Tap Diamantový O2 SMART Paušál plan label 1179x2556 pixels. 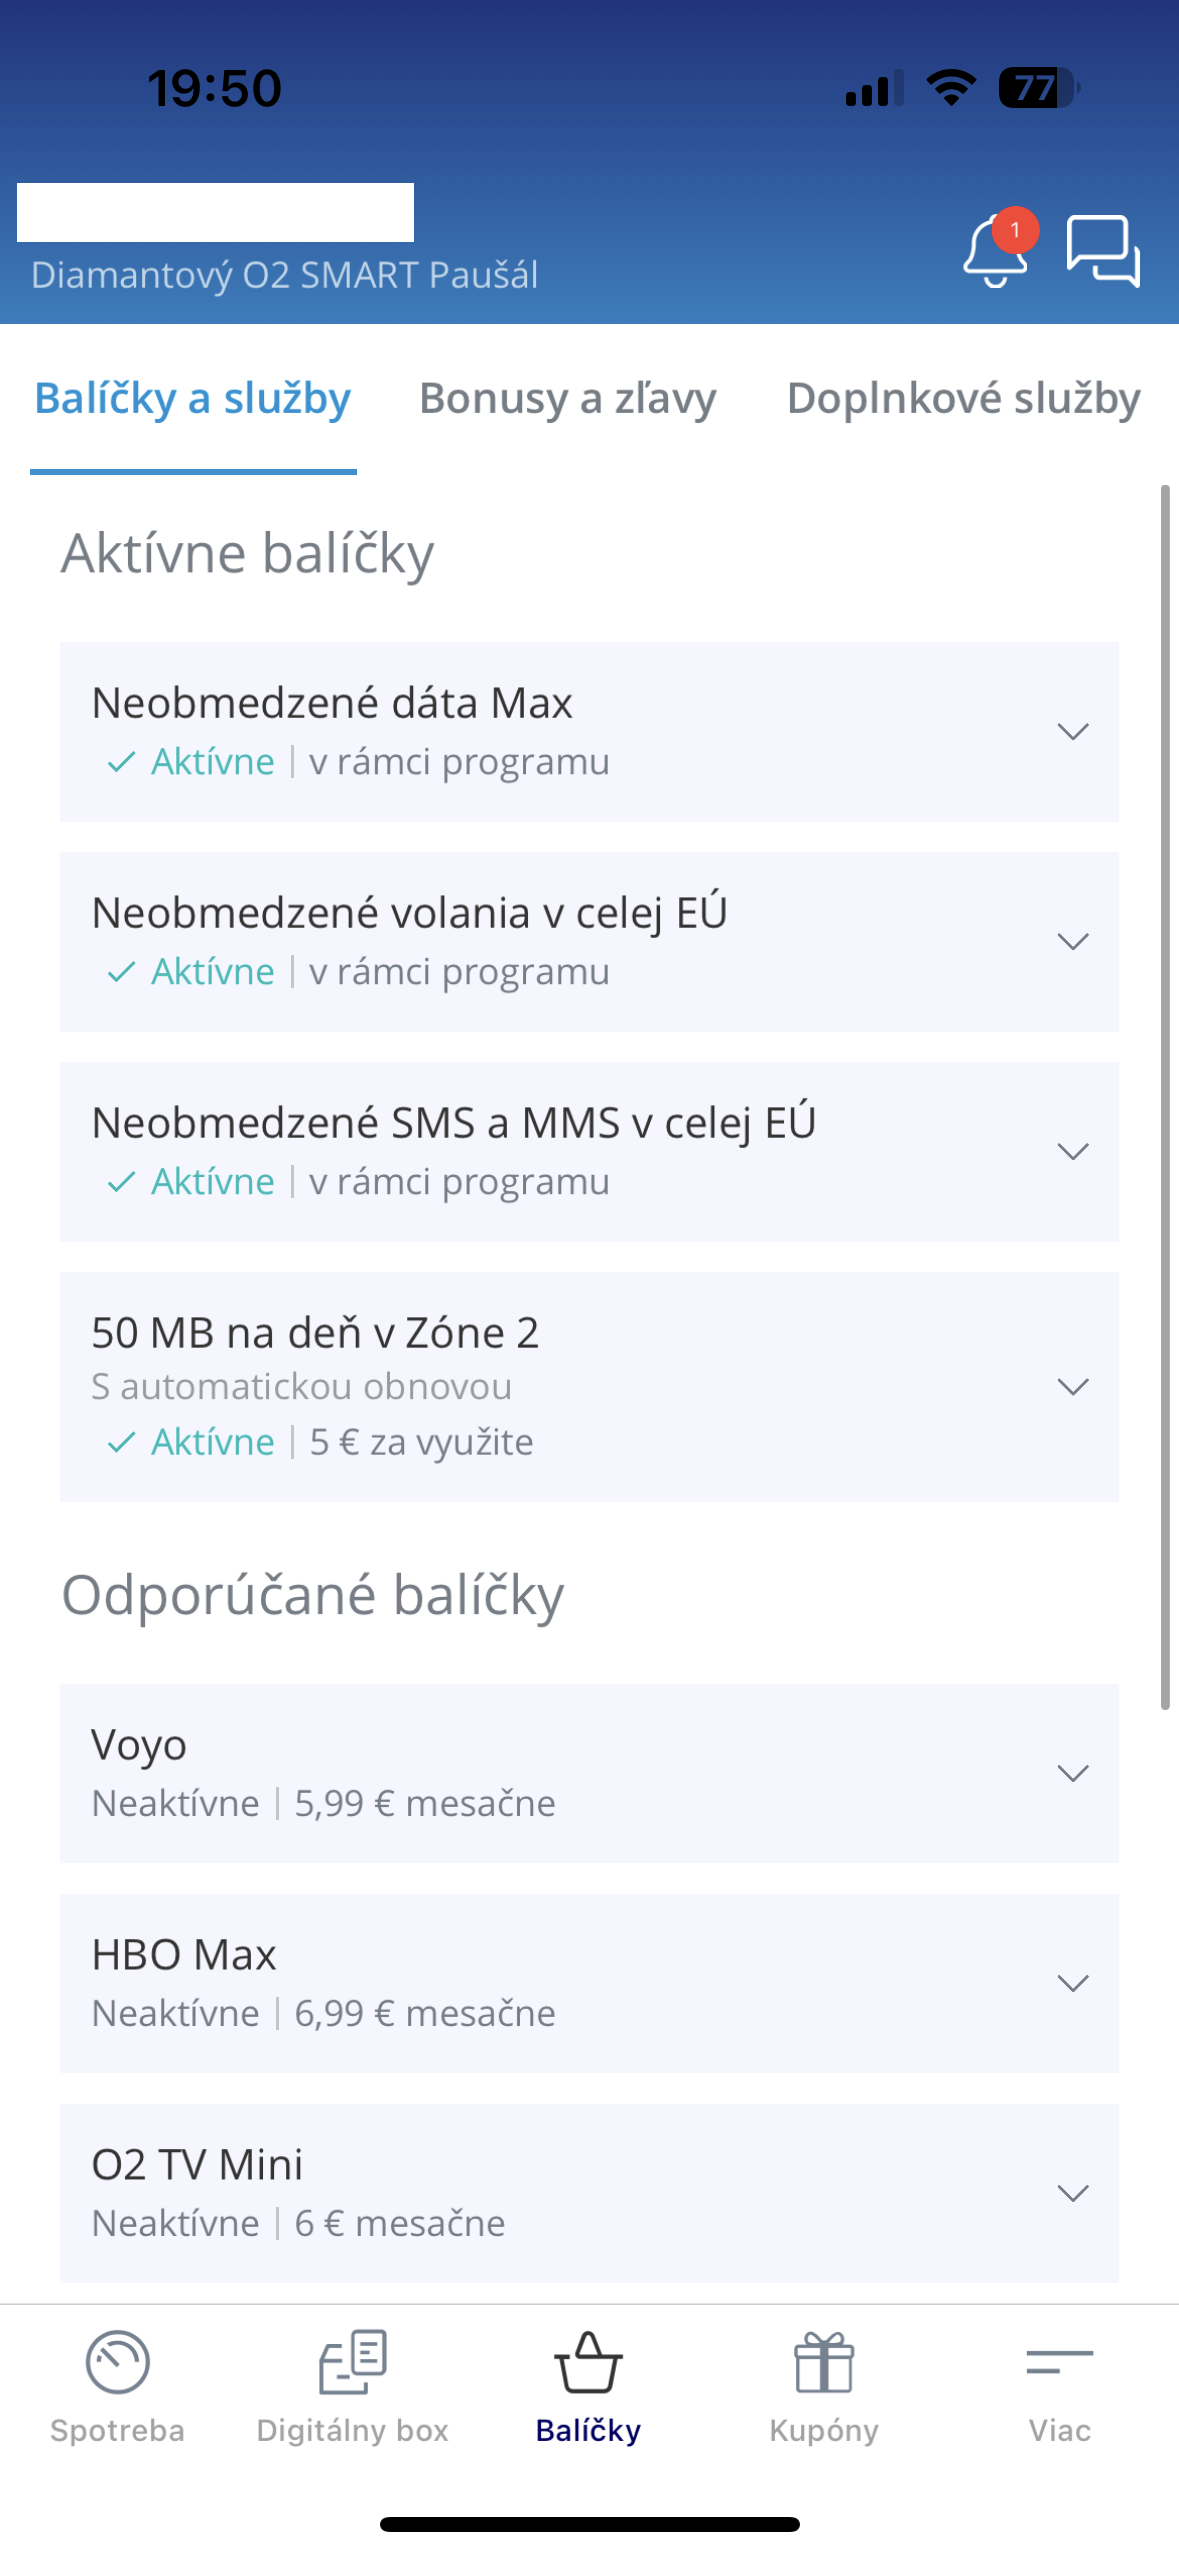(285, 275)
